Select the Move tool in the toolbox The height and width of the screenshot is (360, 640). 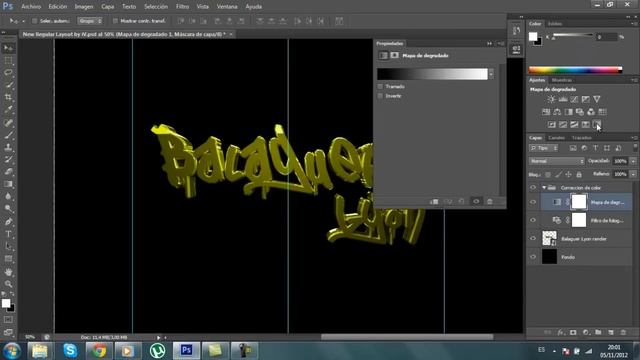tap(8, 48)
